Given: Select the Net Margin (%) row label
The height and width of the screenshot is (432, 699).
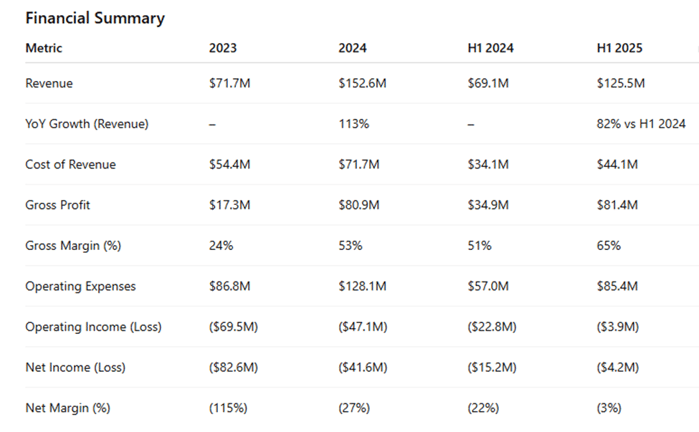Looking at the screenshot, I should pyautogui.click(x=65, y=408).
